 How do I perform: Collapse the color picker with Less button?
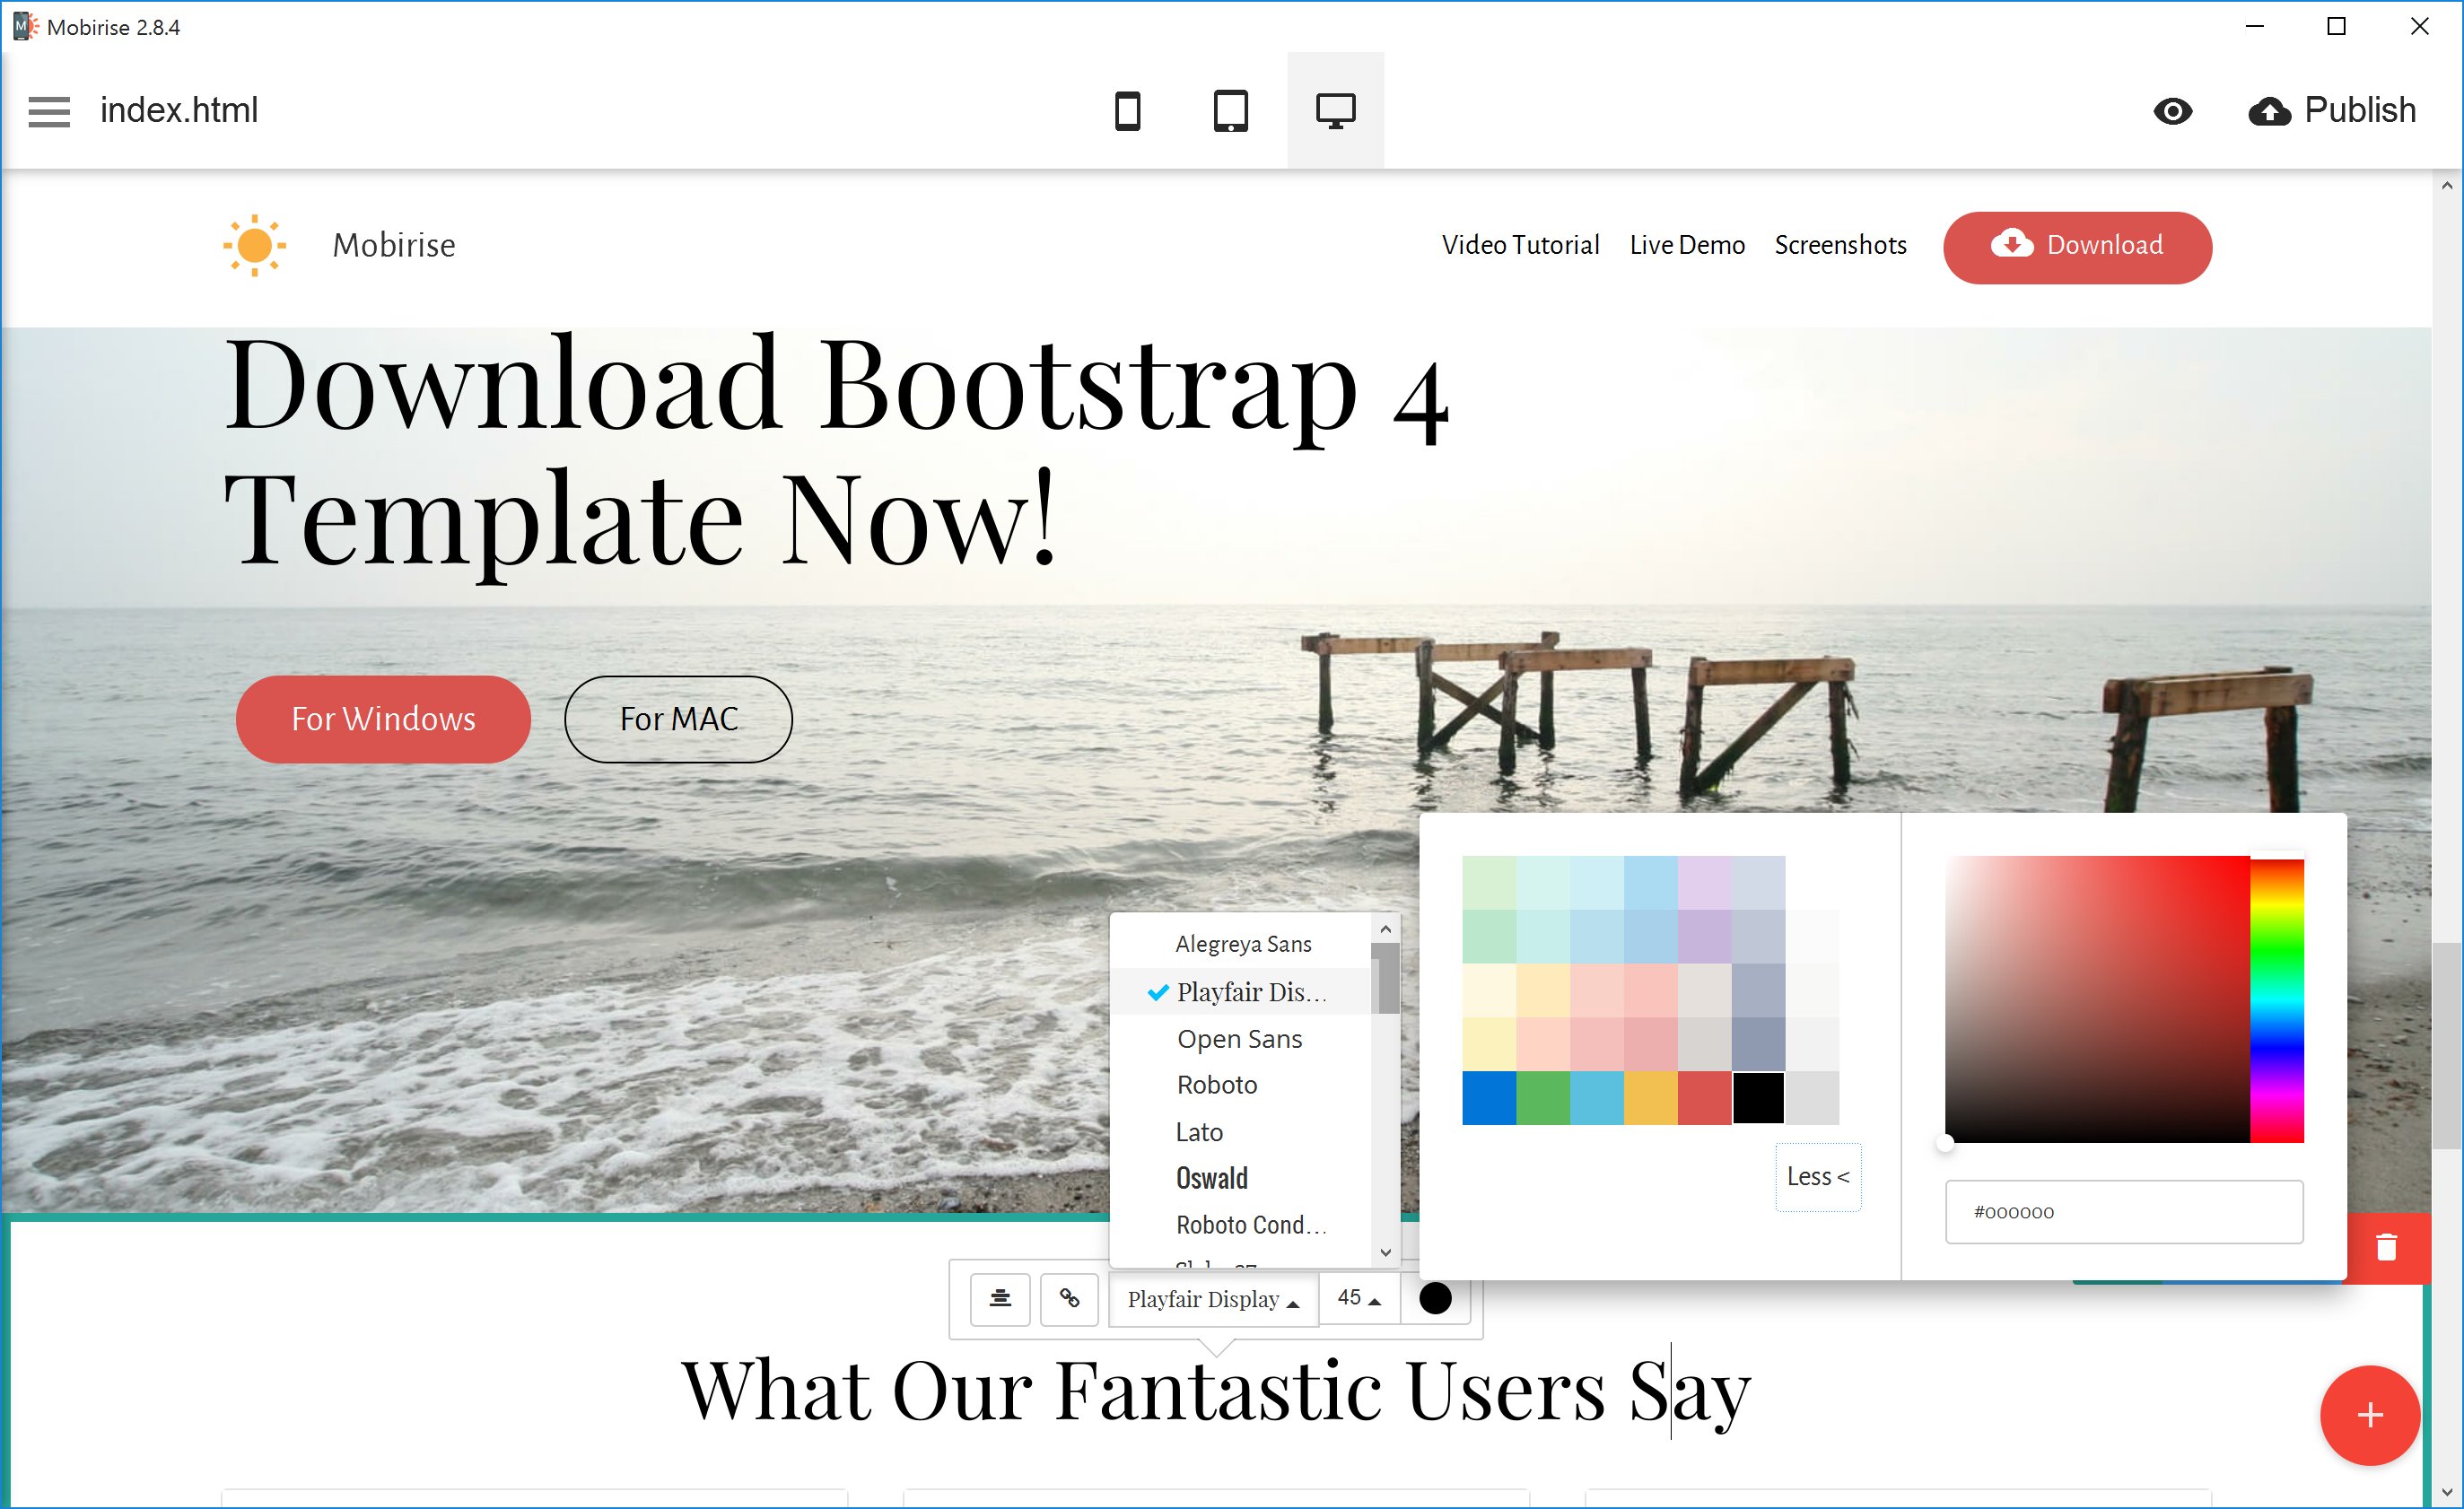coord(1817,1177)
